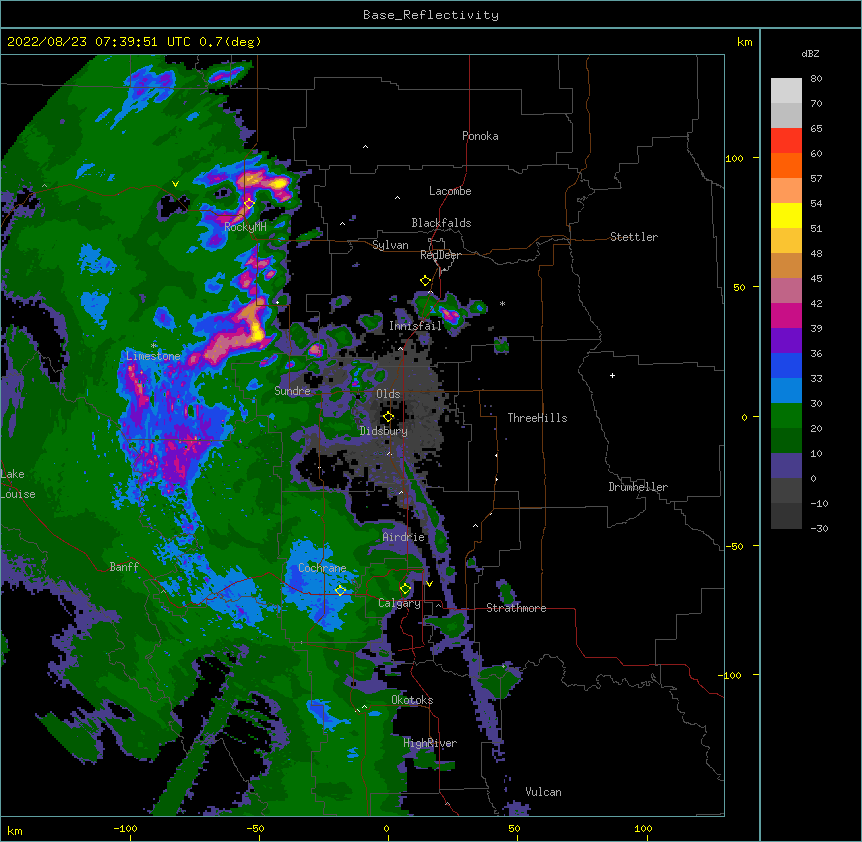
Task: Select the Strathmore label
Action: [516, 608]
